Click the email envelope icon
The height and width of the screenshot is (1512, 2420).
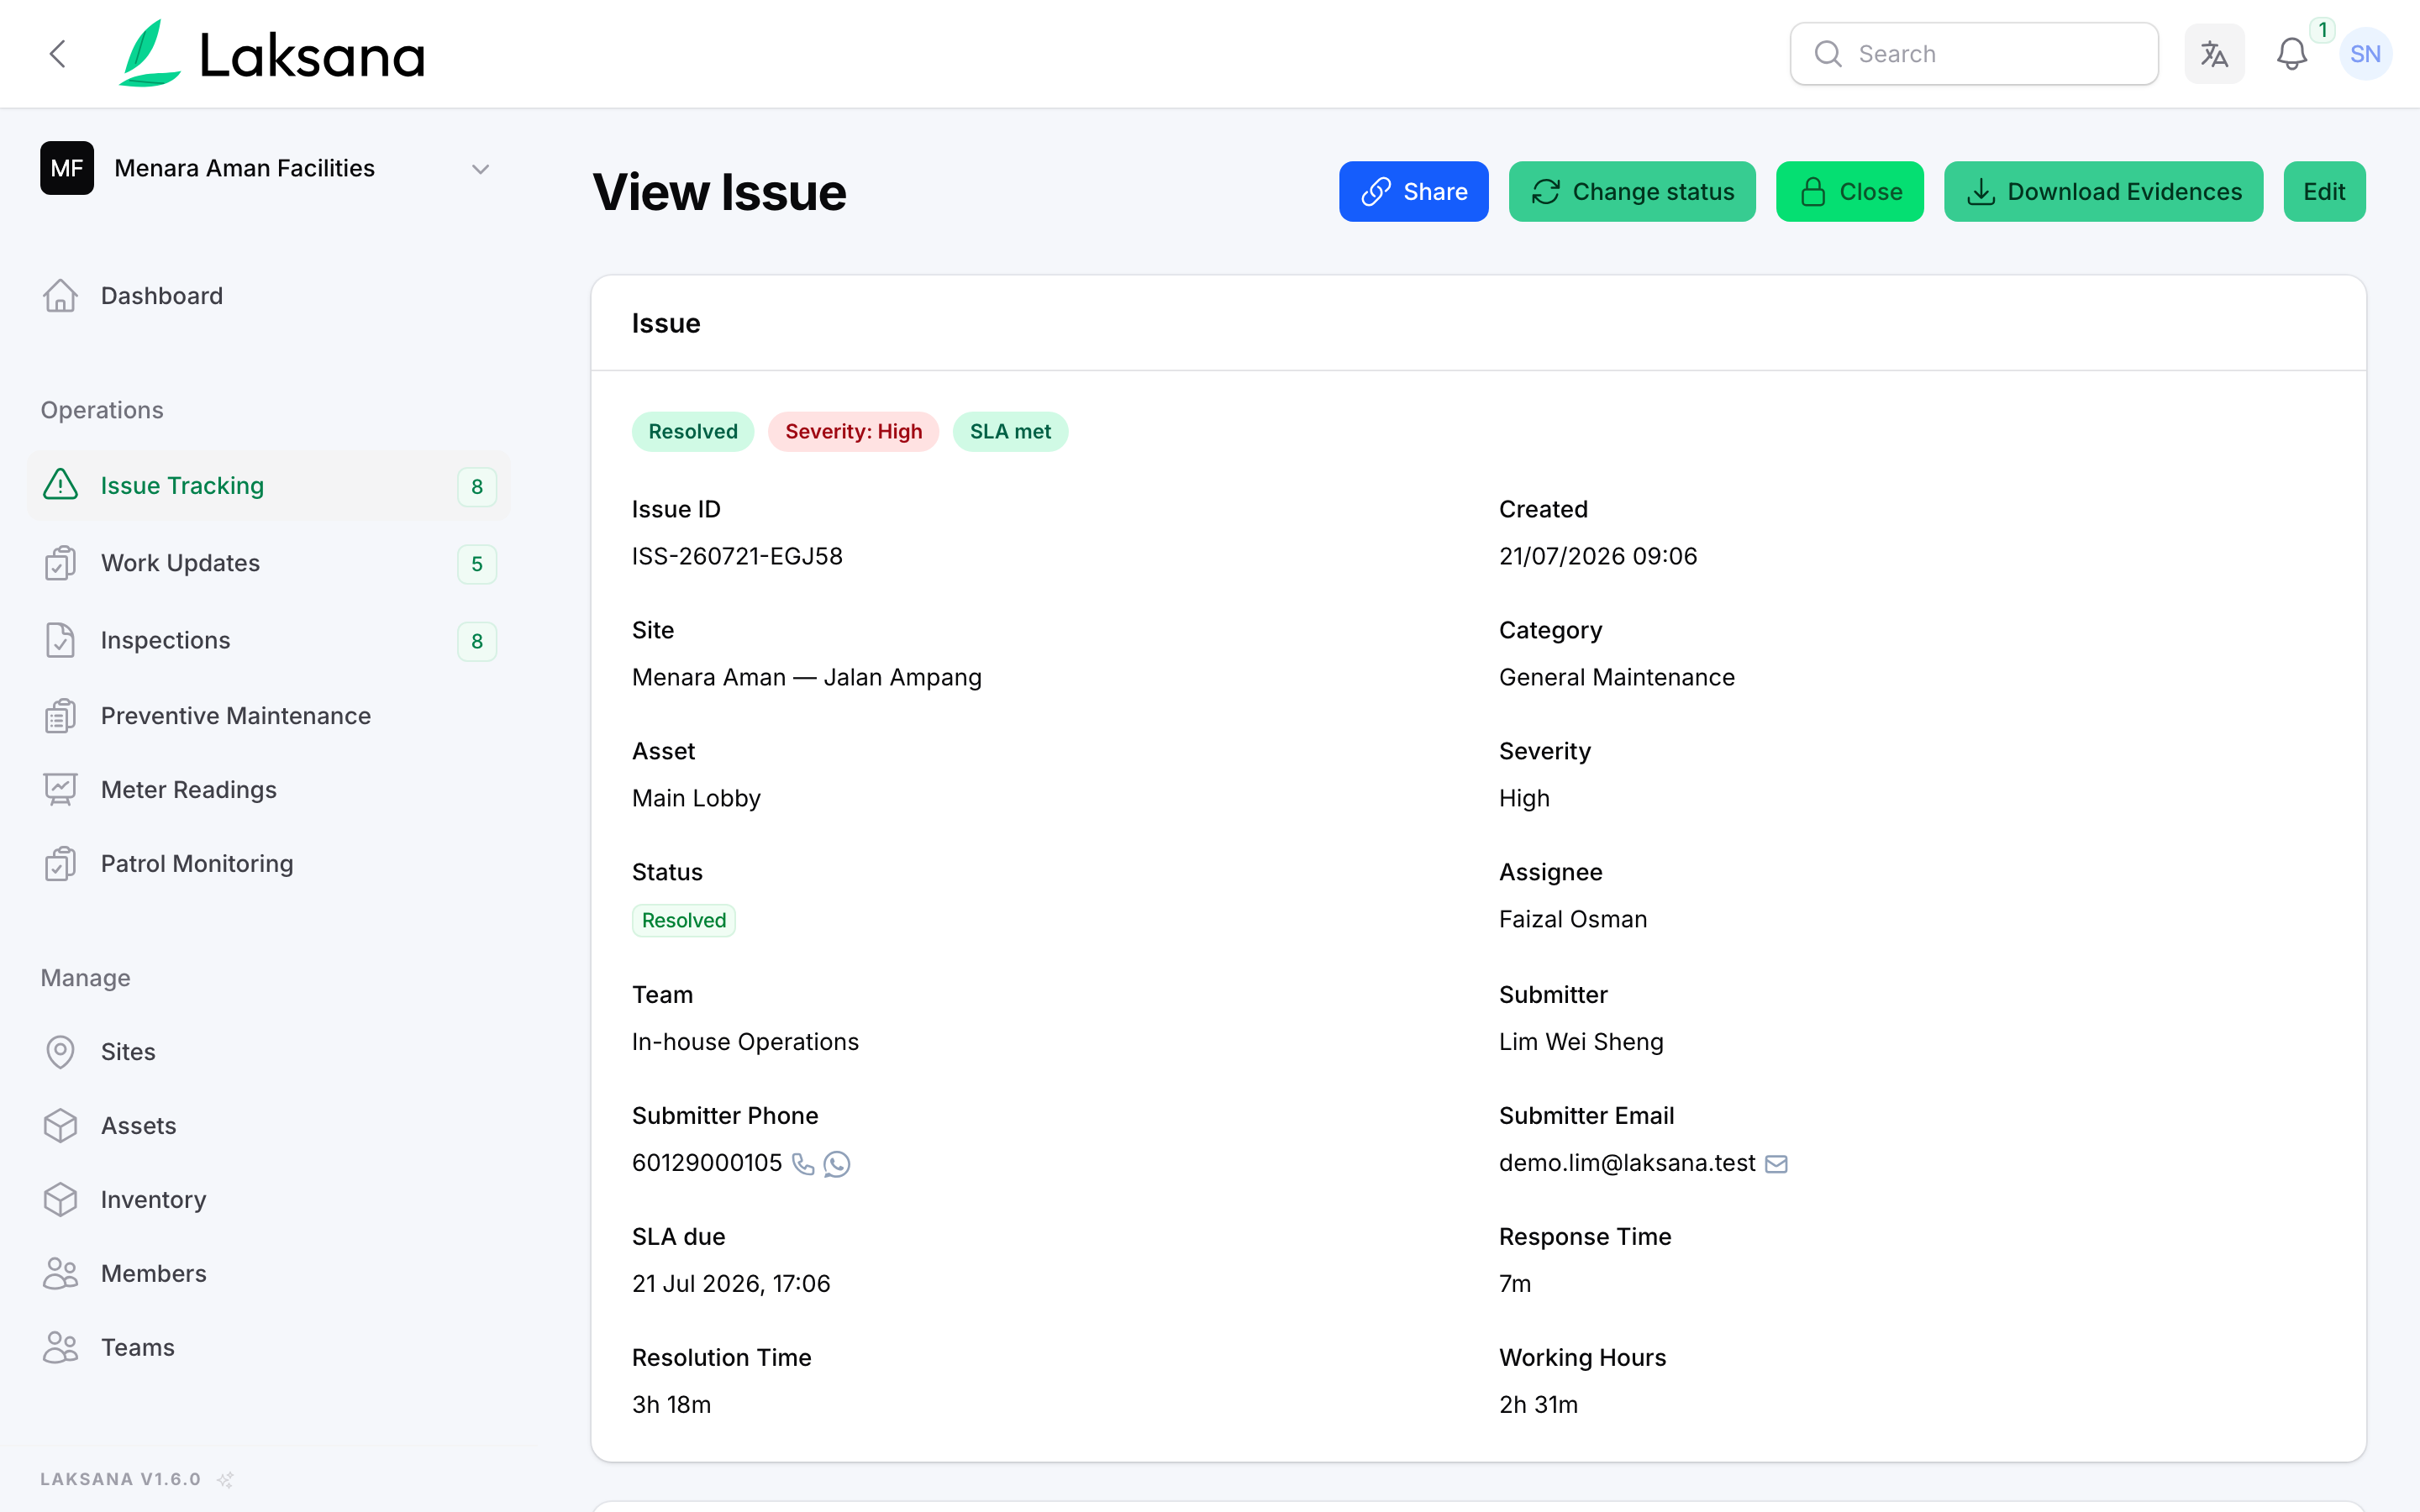[1776, 1164]
